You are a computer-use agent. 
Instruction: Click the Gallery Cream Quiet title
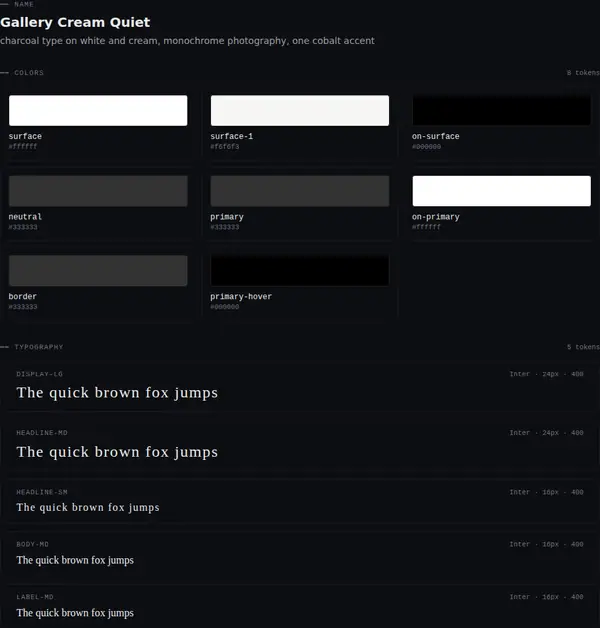tap(75, 22)
